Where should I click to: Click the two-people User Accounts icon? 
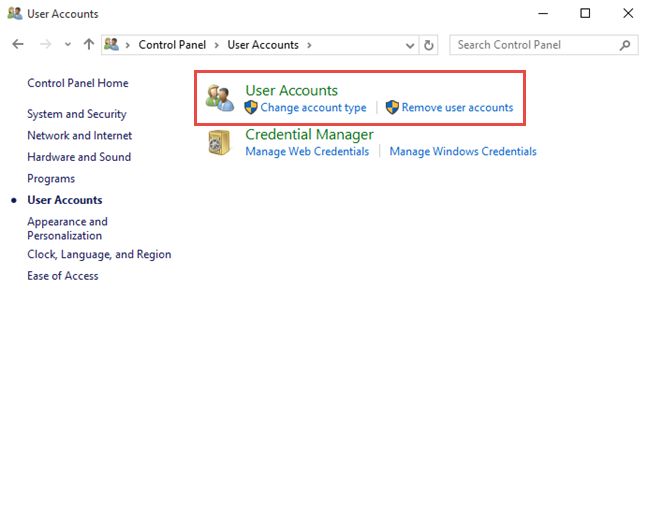[220, 98]
